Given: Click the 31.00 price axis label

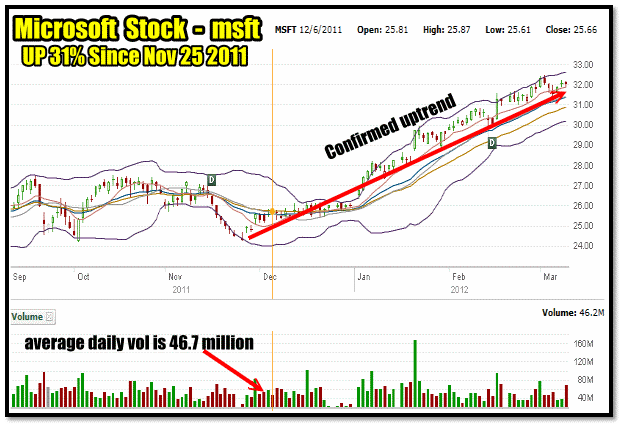Looking at the screenshot, I should [x=583, y=105].
